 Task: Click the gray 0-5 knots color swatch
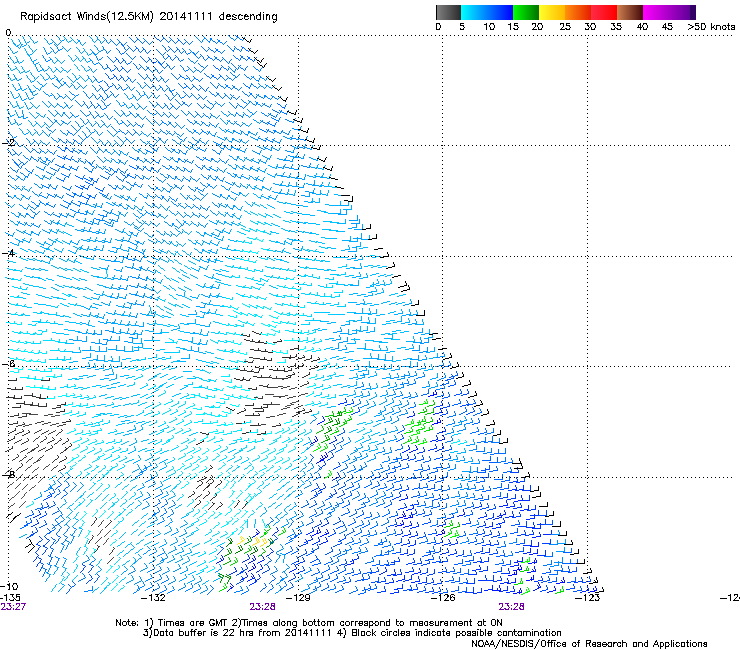tap(448, 12)
